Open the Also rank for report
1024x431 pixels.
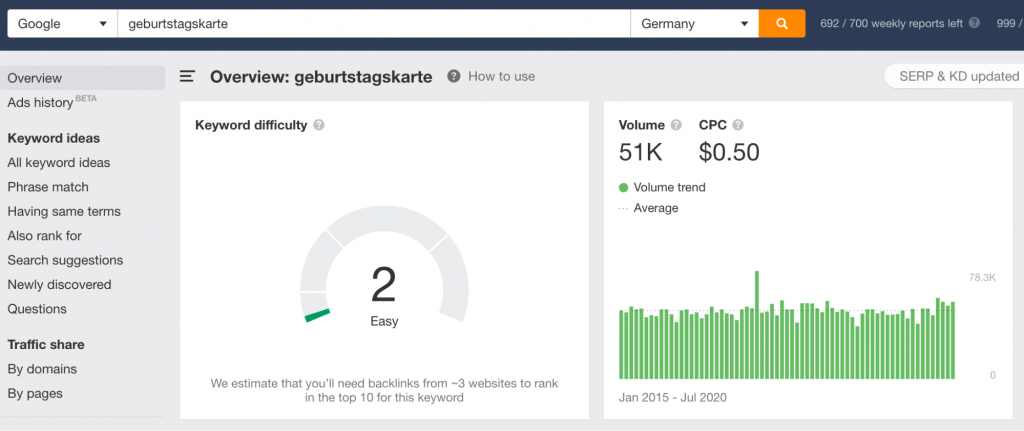(44, 236)
